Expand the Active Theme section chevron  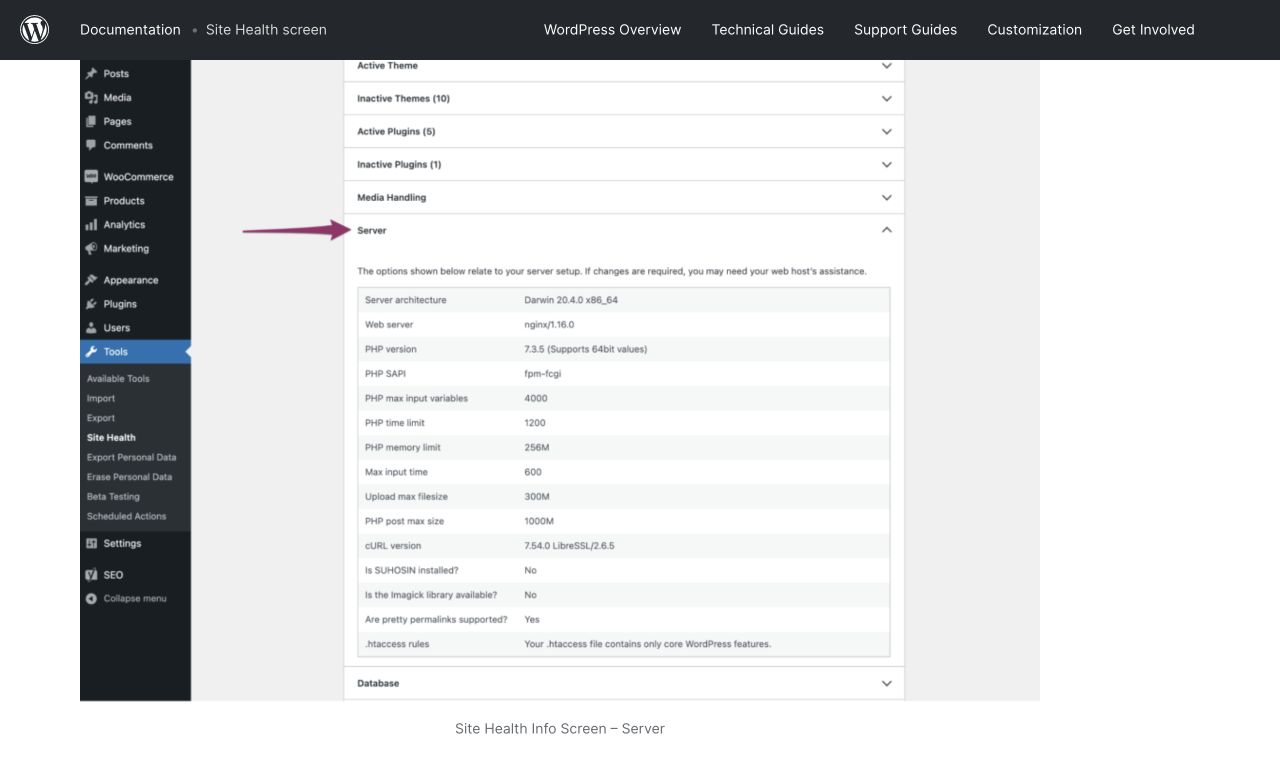(886, 66)
